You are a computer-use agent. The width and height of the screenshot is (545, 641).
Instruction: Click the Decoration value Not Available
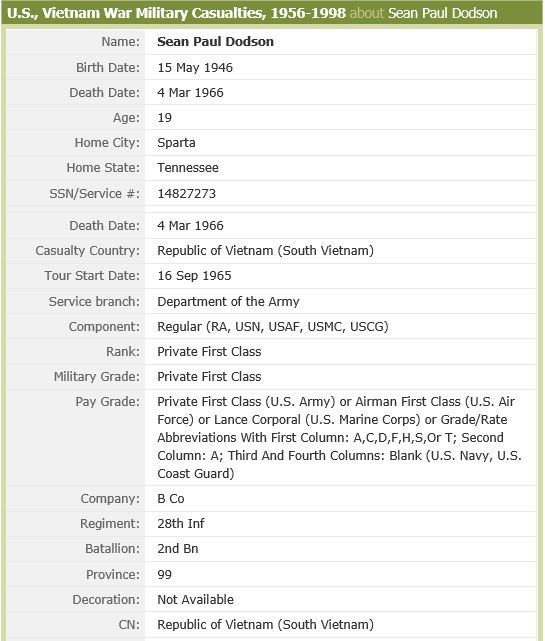pos(195,600)
